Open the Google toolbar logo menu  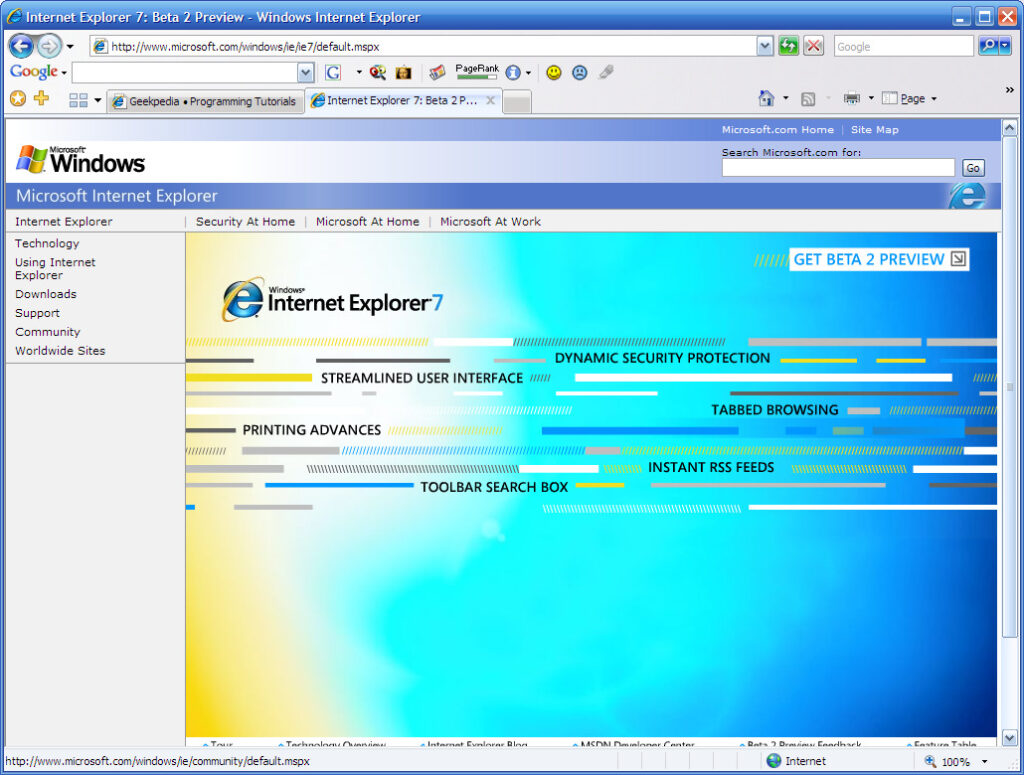coord(38,72)
